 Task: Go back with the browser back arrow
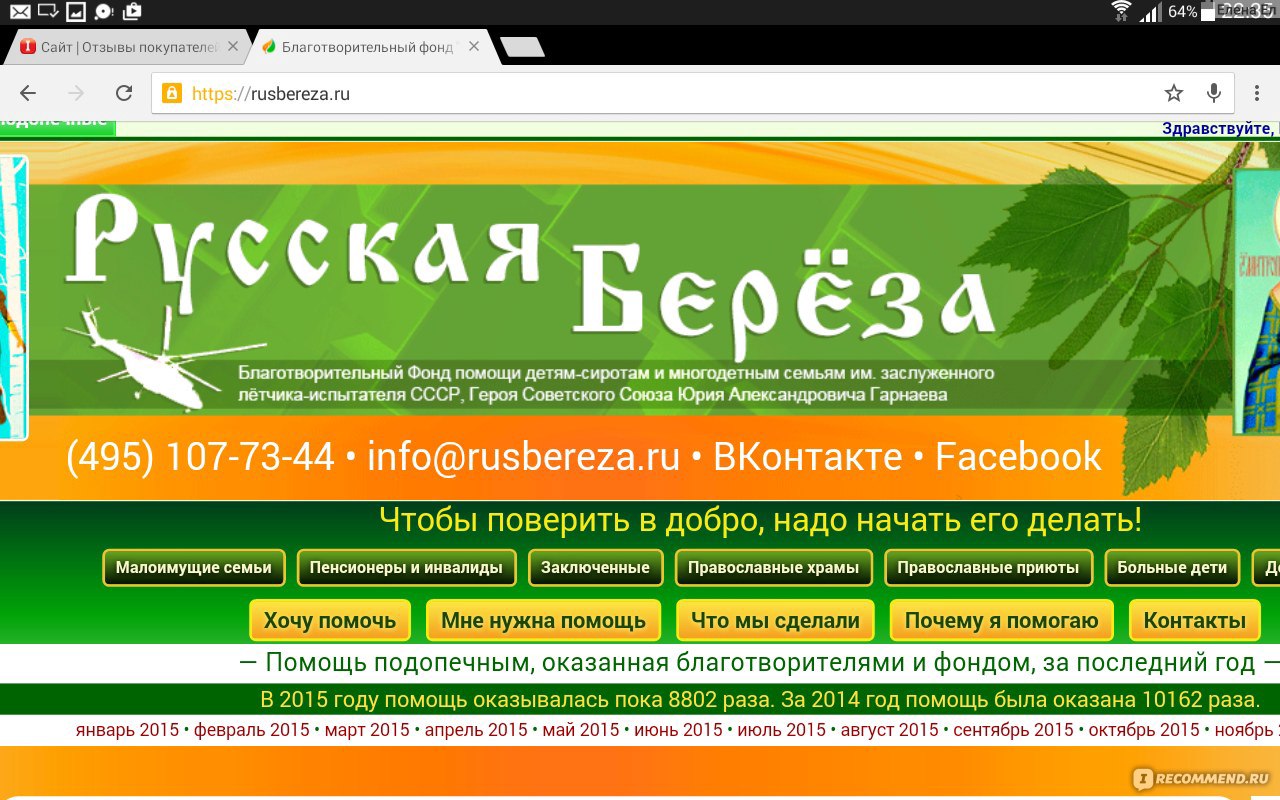tap(28, 93)
